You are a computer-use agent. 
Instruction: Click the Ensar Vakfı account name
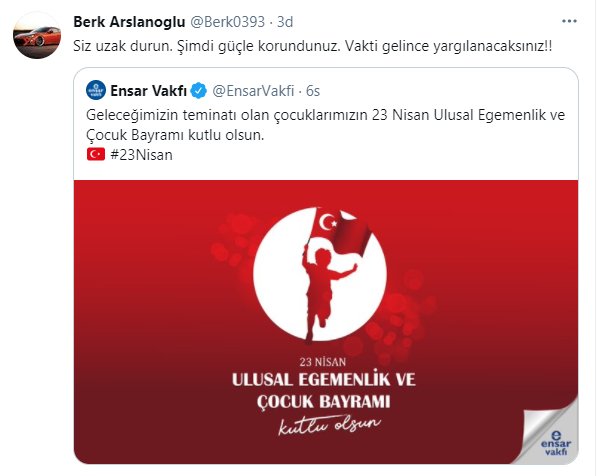(148, 91)
